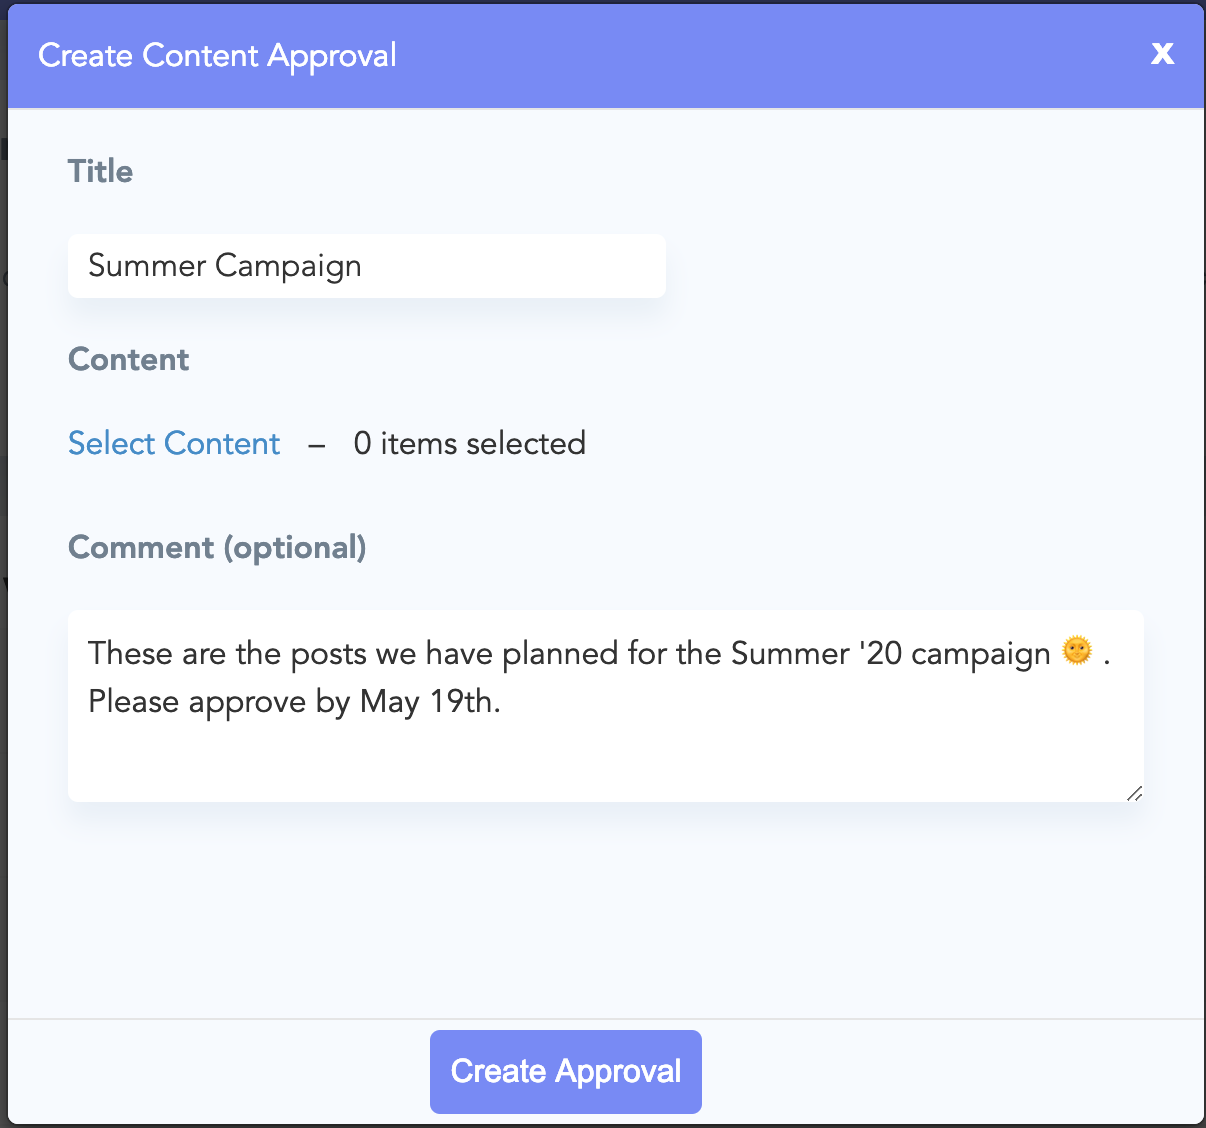This screenshot has height=1128, width=1206.
Task: Click "Summer '20" in the comment text
Action: (x=816, y=654)
